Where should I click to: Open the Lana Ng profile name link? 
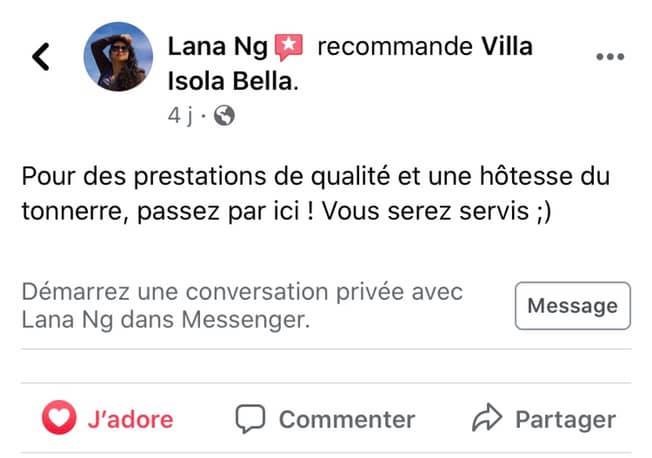217,47
